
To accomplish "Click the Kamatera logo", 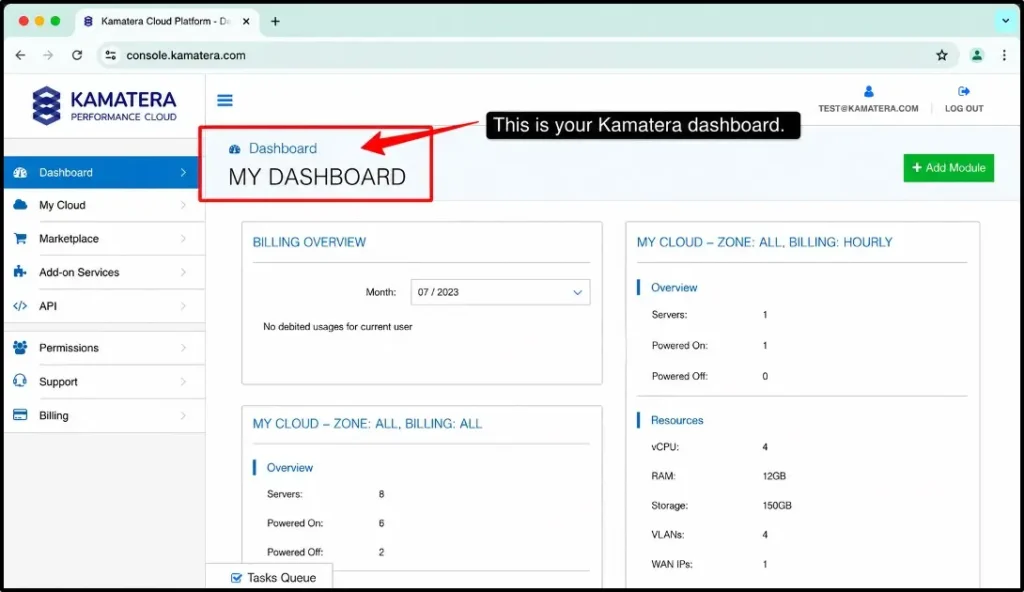I will (x=104, y=105).
